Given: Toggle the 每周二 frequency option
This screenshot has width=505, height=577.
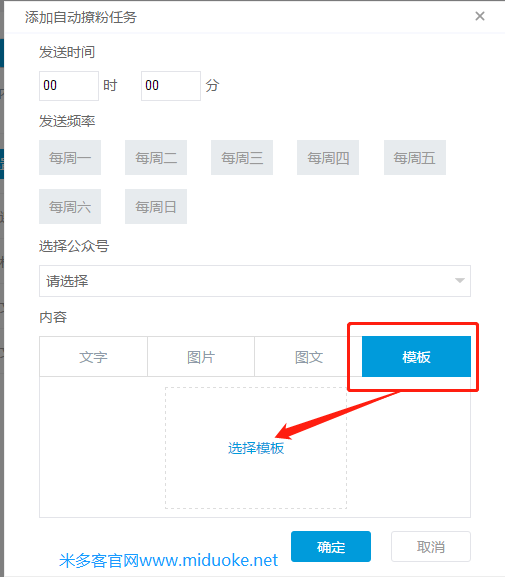Looking at the screenshot, I should (x=156, y=157).
